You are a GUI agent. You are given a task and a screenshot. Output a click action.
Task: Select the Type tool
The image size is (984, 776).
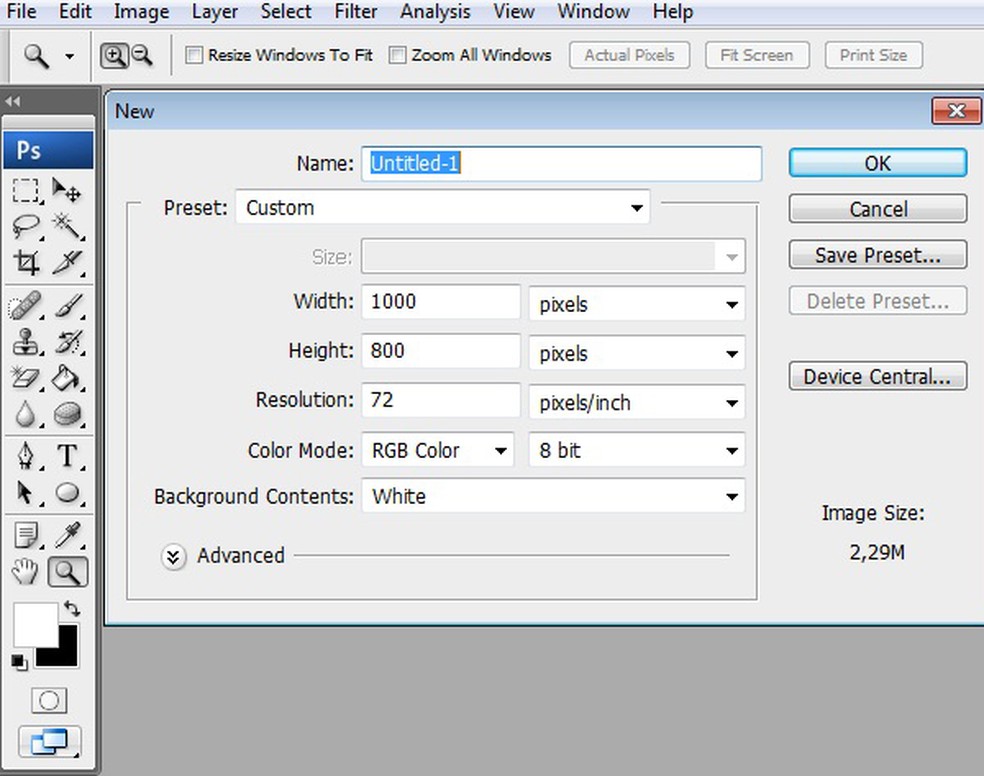pos(67,456)
